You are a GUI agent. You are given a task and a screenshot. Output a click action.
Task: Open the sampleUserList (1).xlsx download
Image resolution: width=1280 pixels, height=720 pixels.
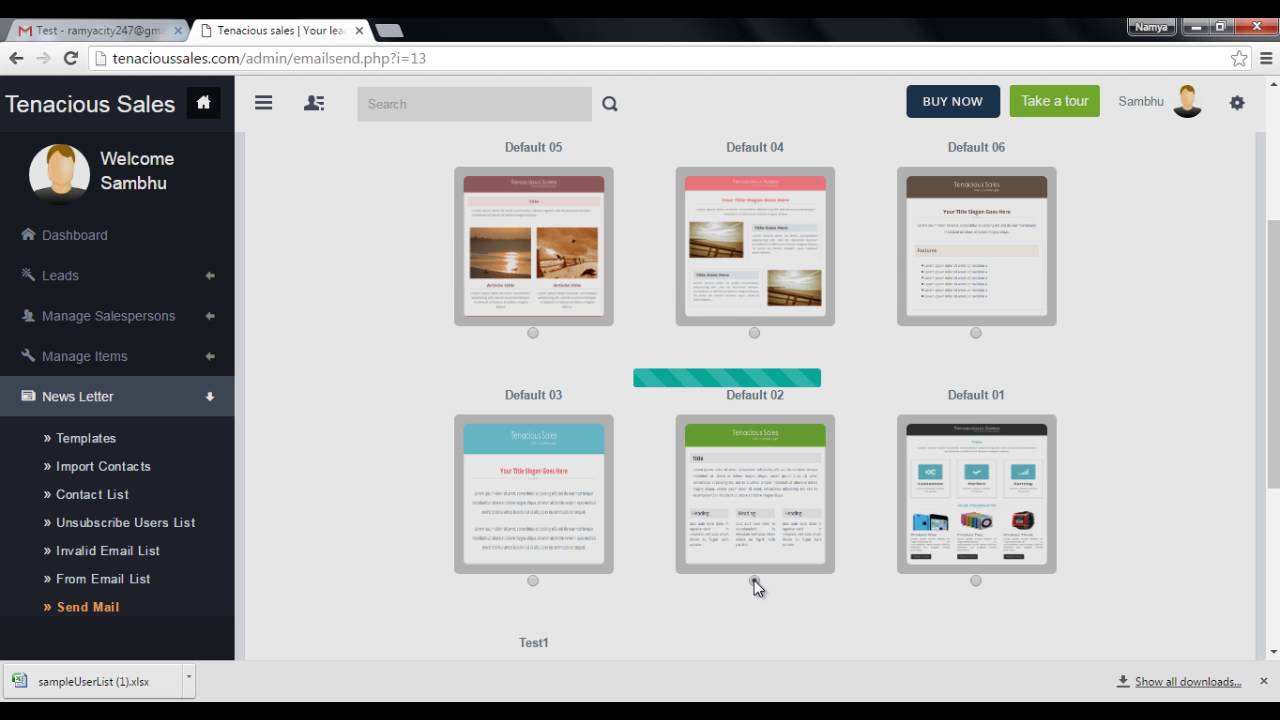click(93, 681)
